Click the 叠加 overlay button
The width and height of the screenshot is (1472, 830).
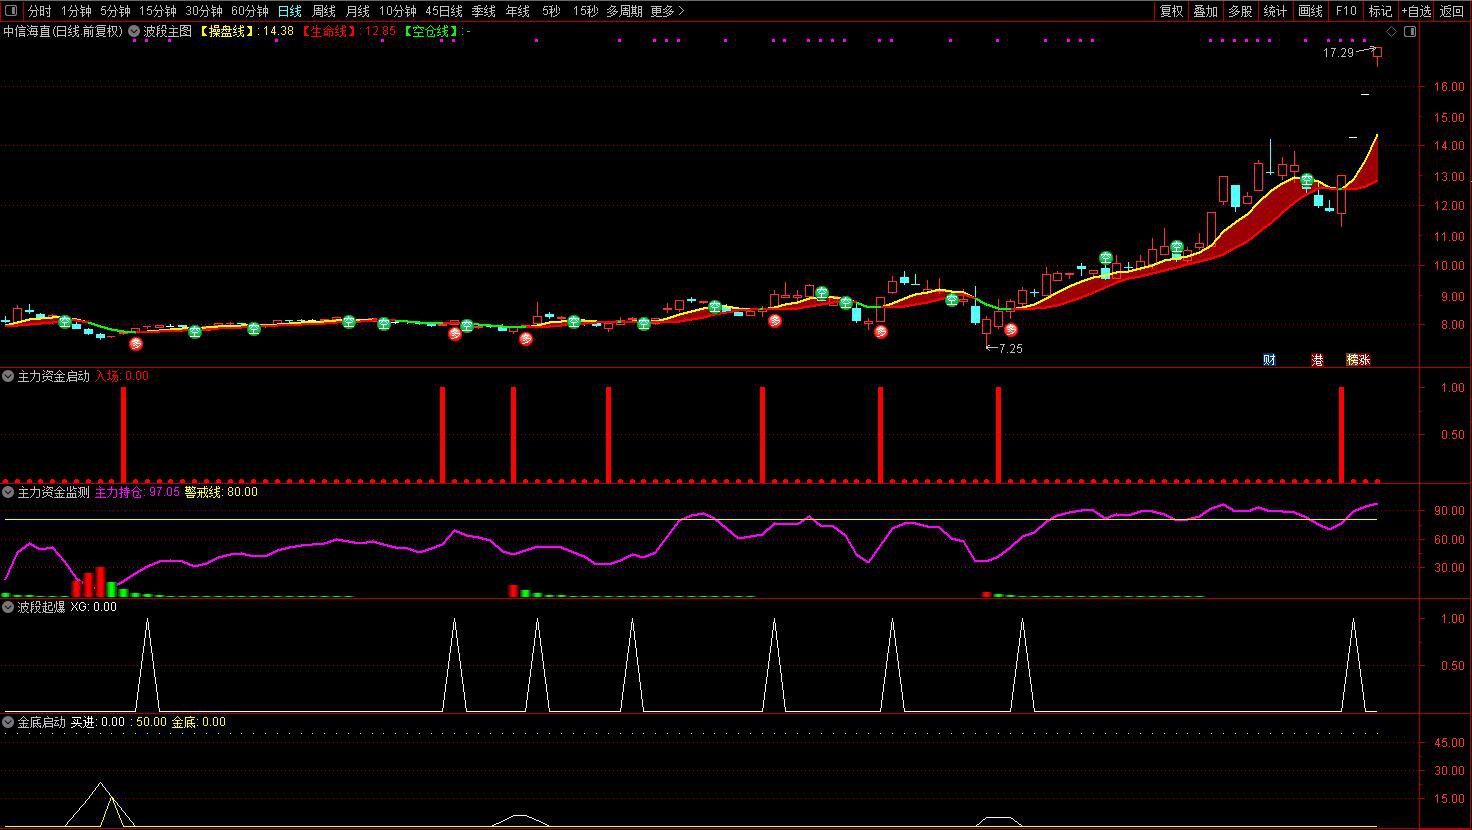point(1206,11)
